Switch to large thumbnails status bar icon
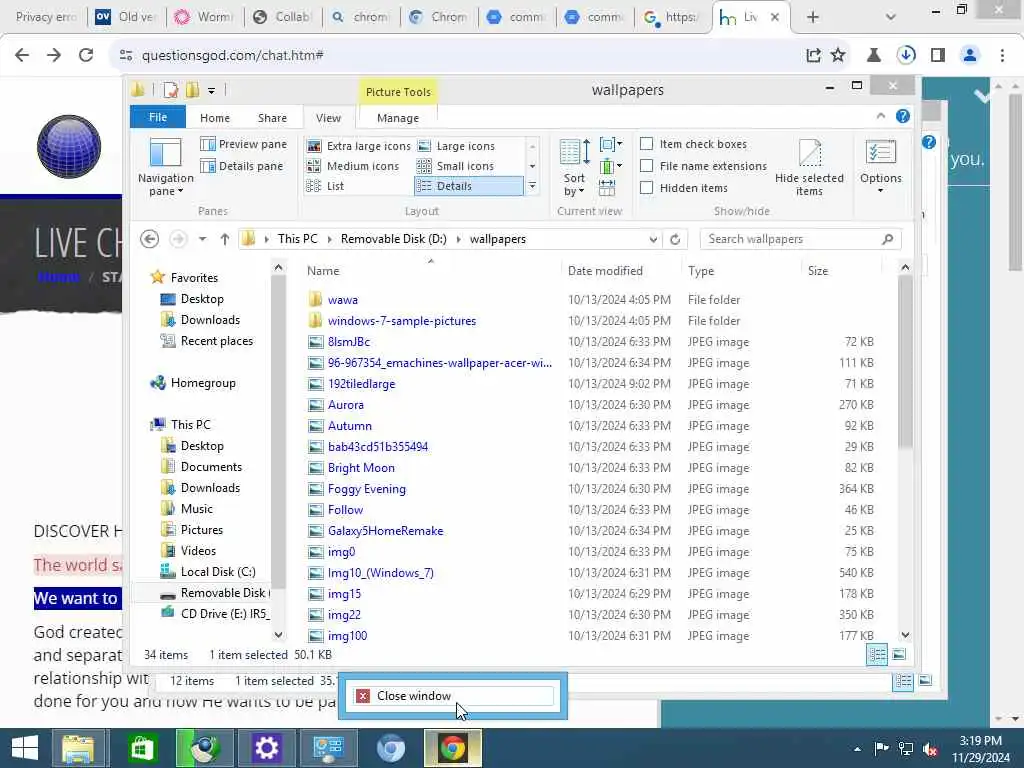1024x768 pixels. tap(899, 654)
